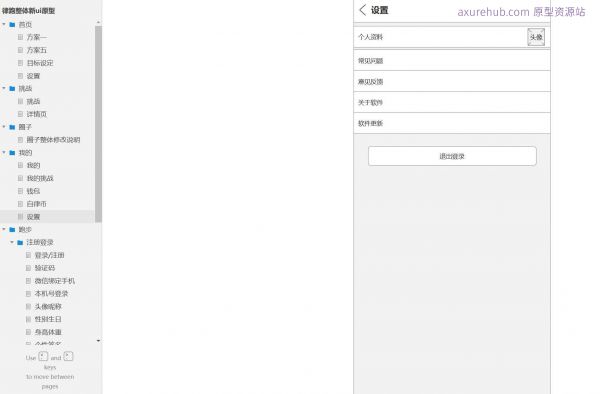Click page icon beside 本机号登录
The width and height of the screenshot is (600, 394).
click(x=28, y=293)
